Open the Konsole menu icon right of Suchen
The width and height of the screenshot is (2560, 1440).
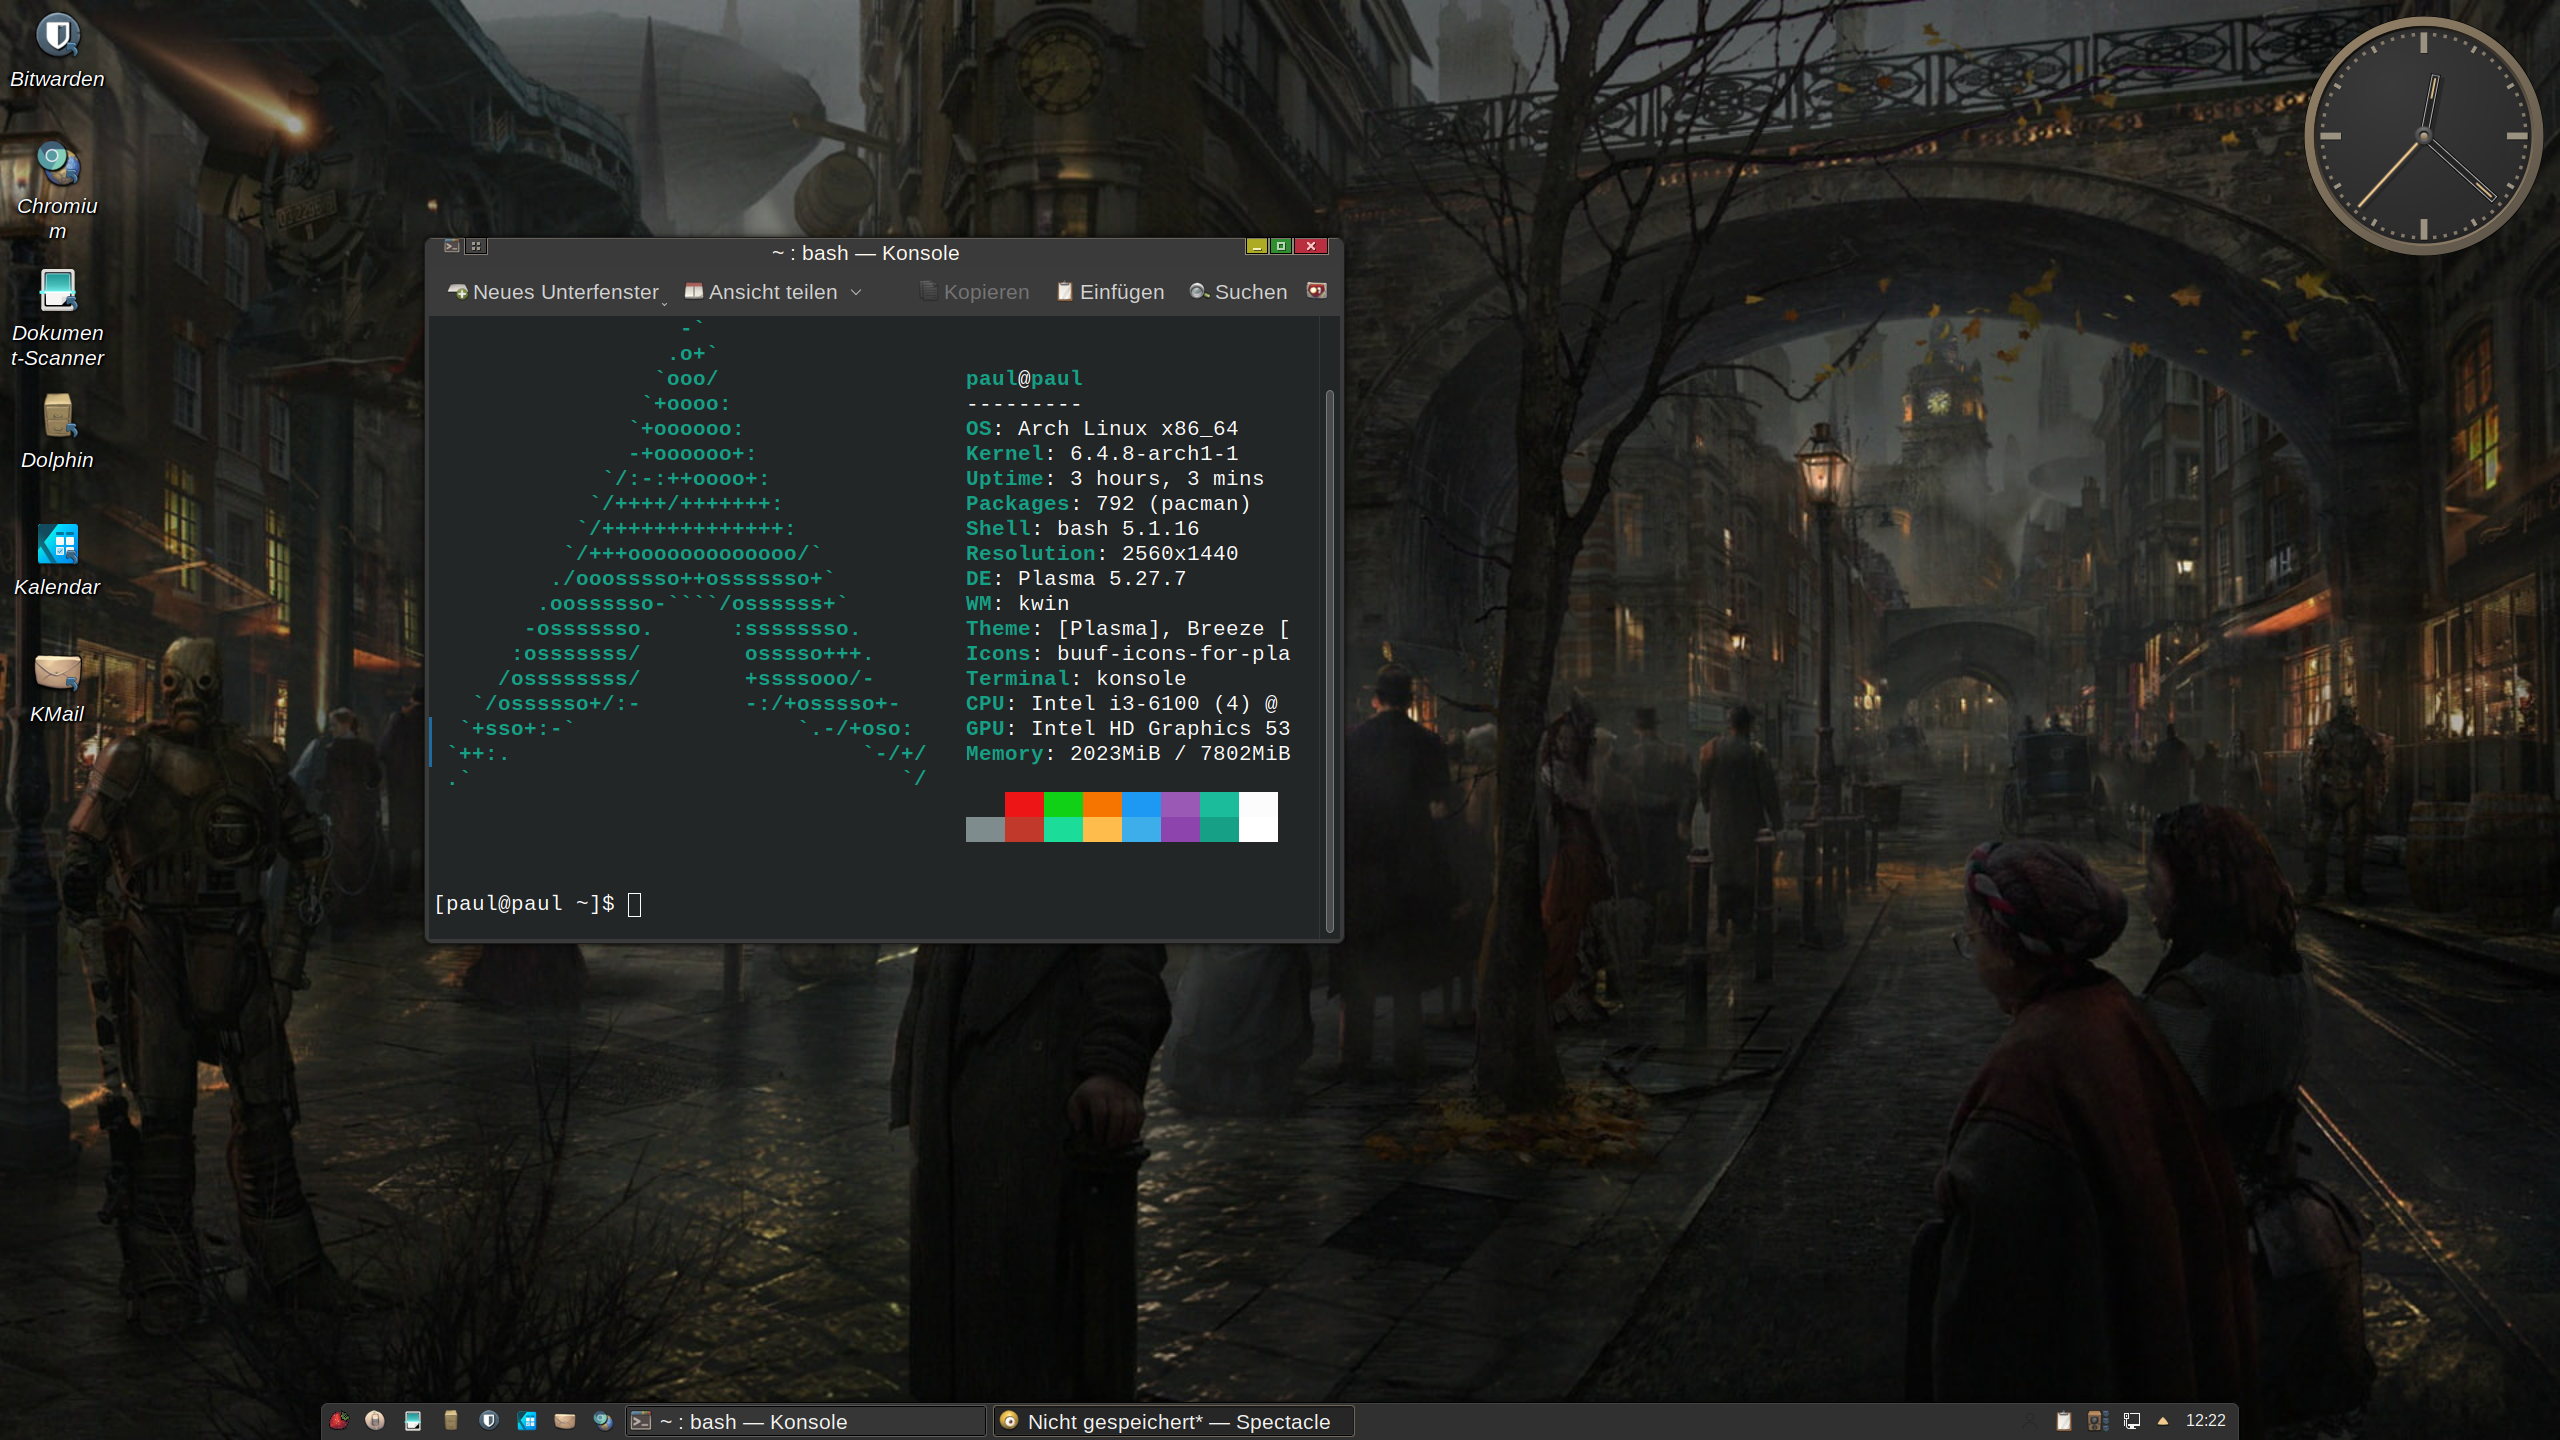click(1317, 291)
